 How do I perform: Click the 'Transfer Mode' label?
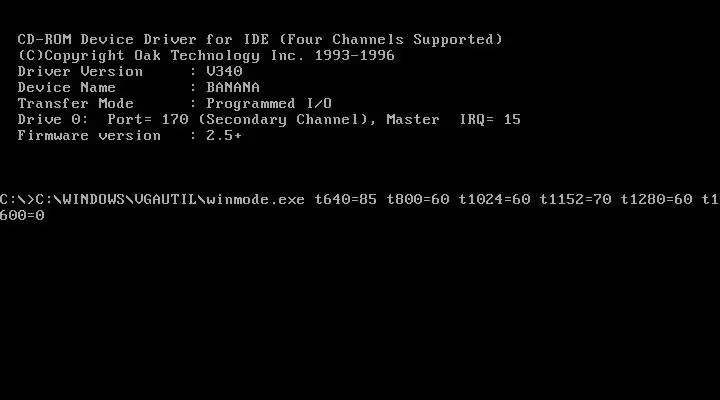76,103
